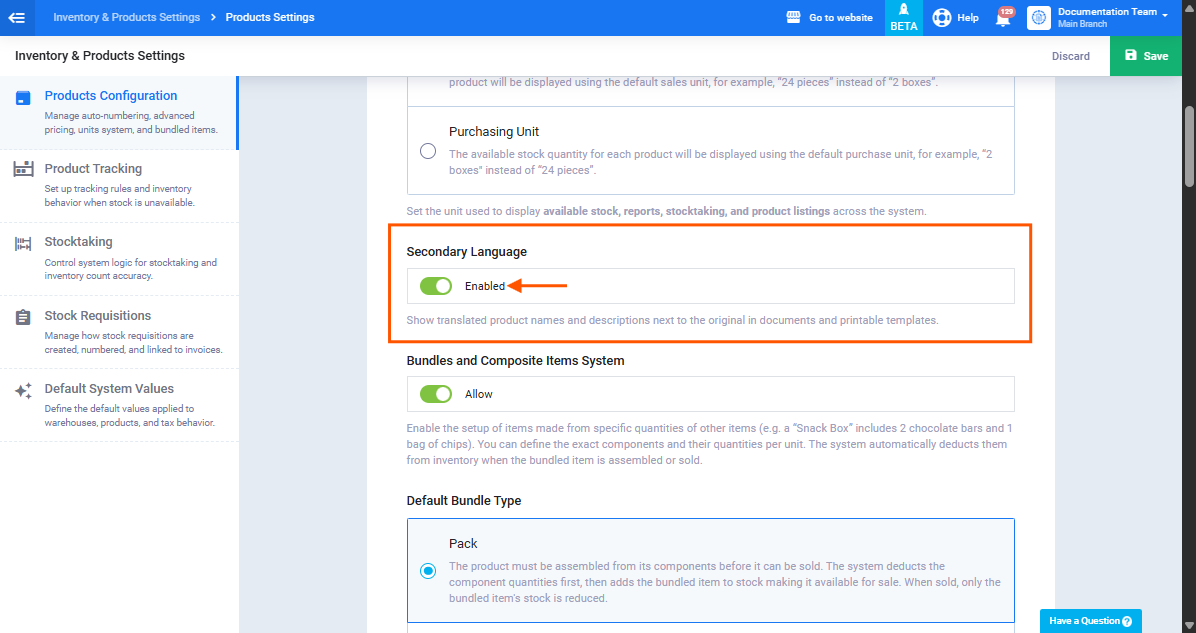1196x633 pixels.
Task: Select the Pack bundle type radio button
Action: [428, 570]
